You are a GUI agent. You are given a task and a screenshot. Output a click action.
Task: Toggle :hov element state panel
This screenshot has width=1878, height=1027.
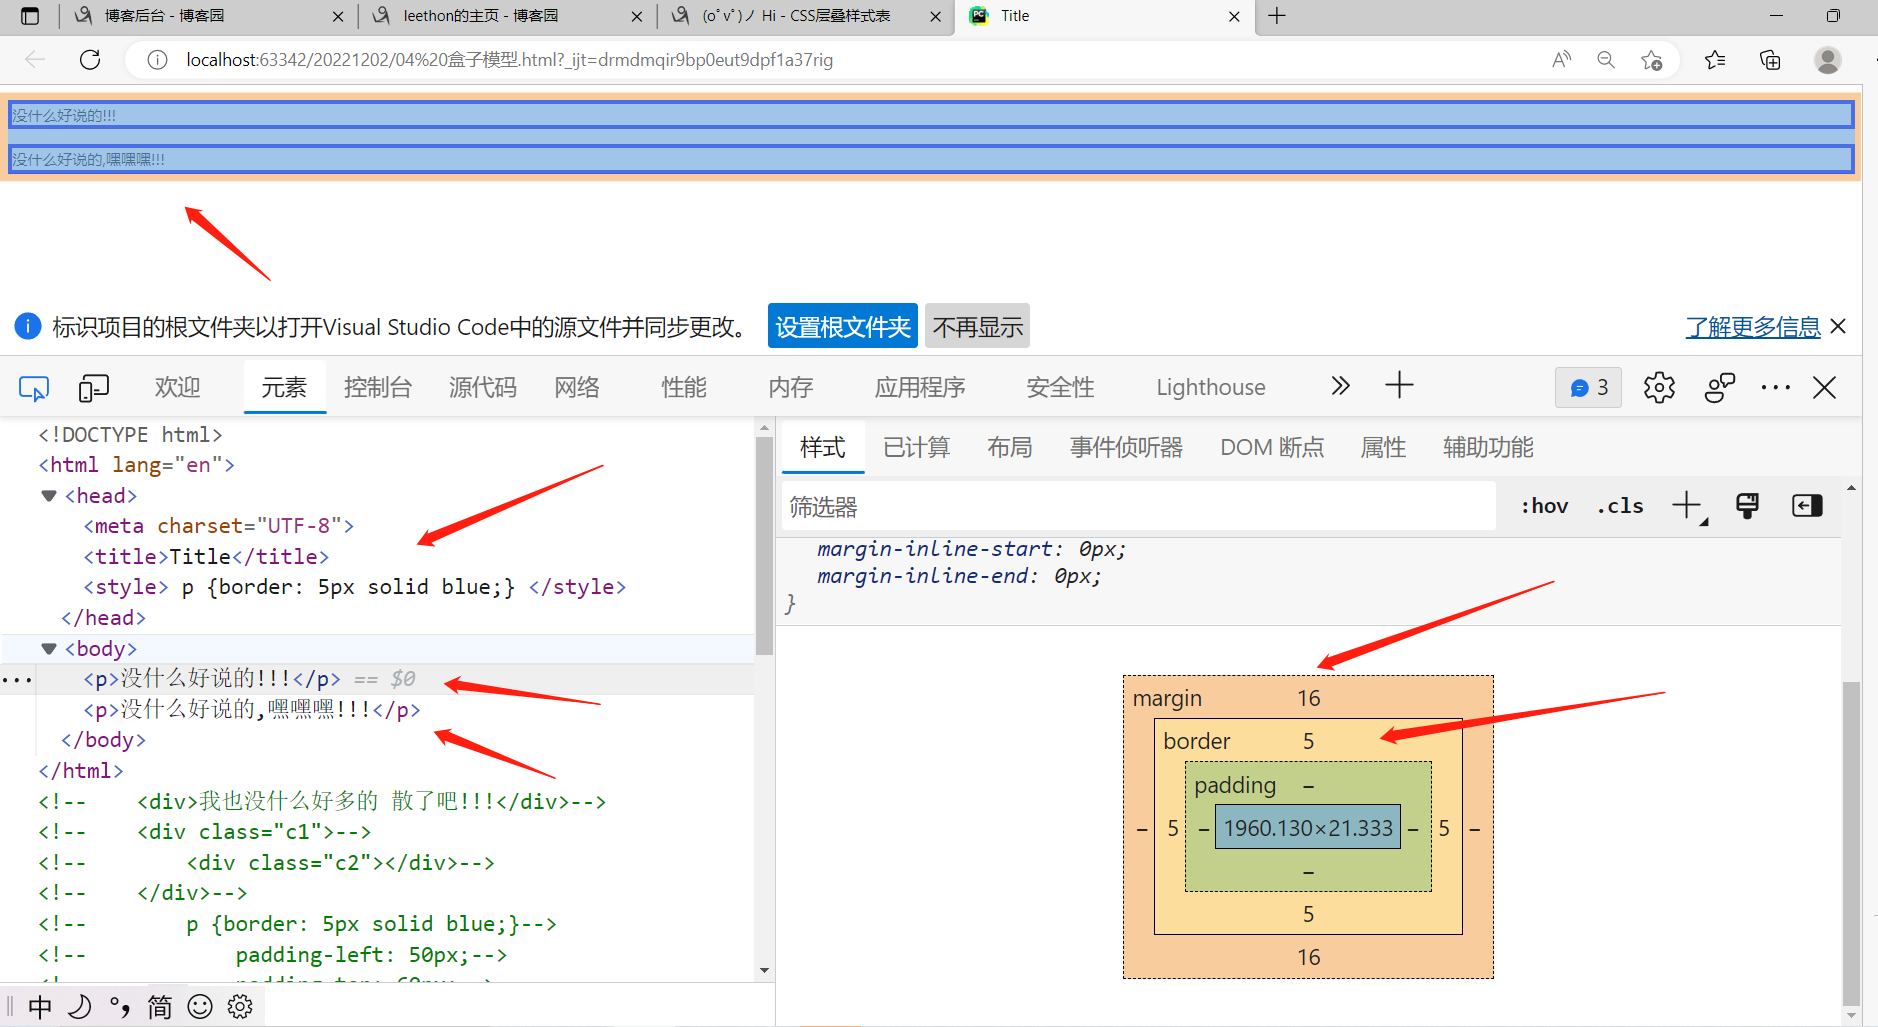(x=1545, y=506)
